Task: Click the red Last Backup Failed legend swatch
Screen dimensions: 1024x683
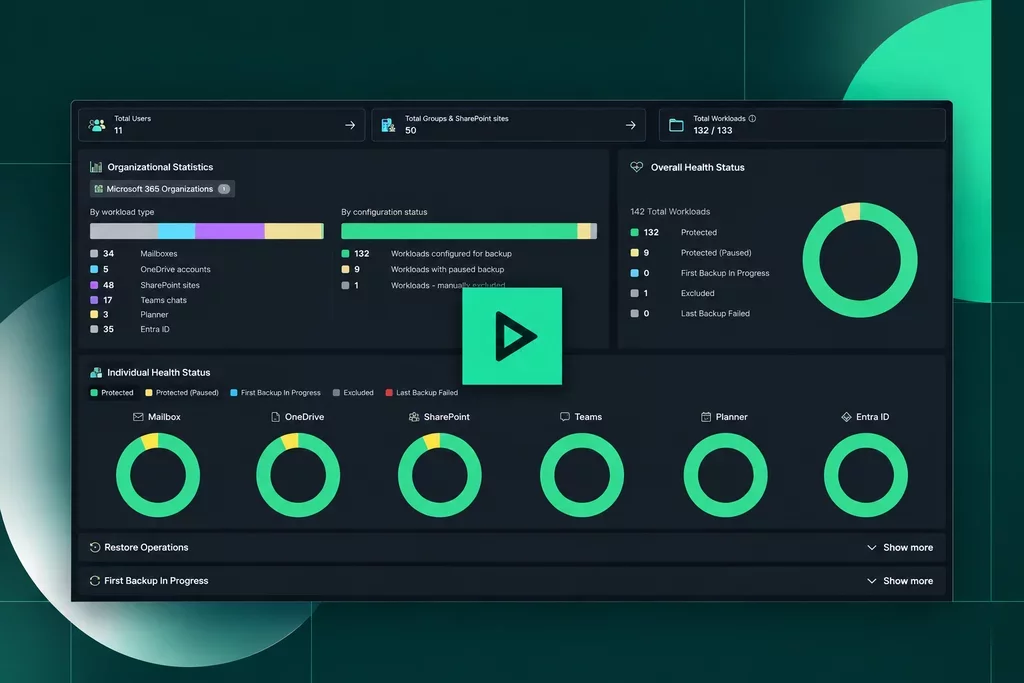Action: 389,392
